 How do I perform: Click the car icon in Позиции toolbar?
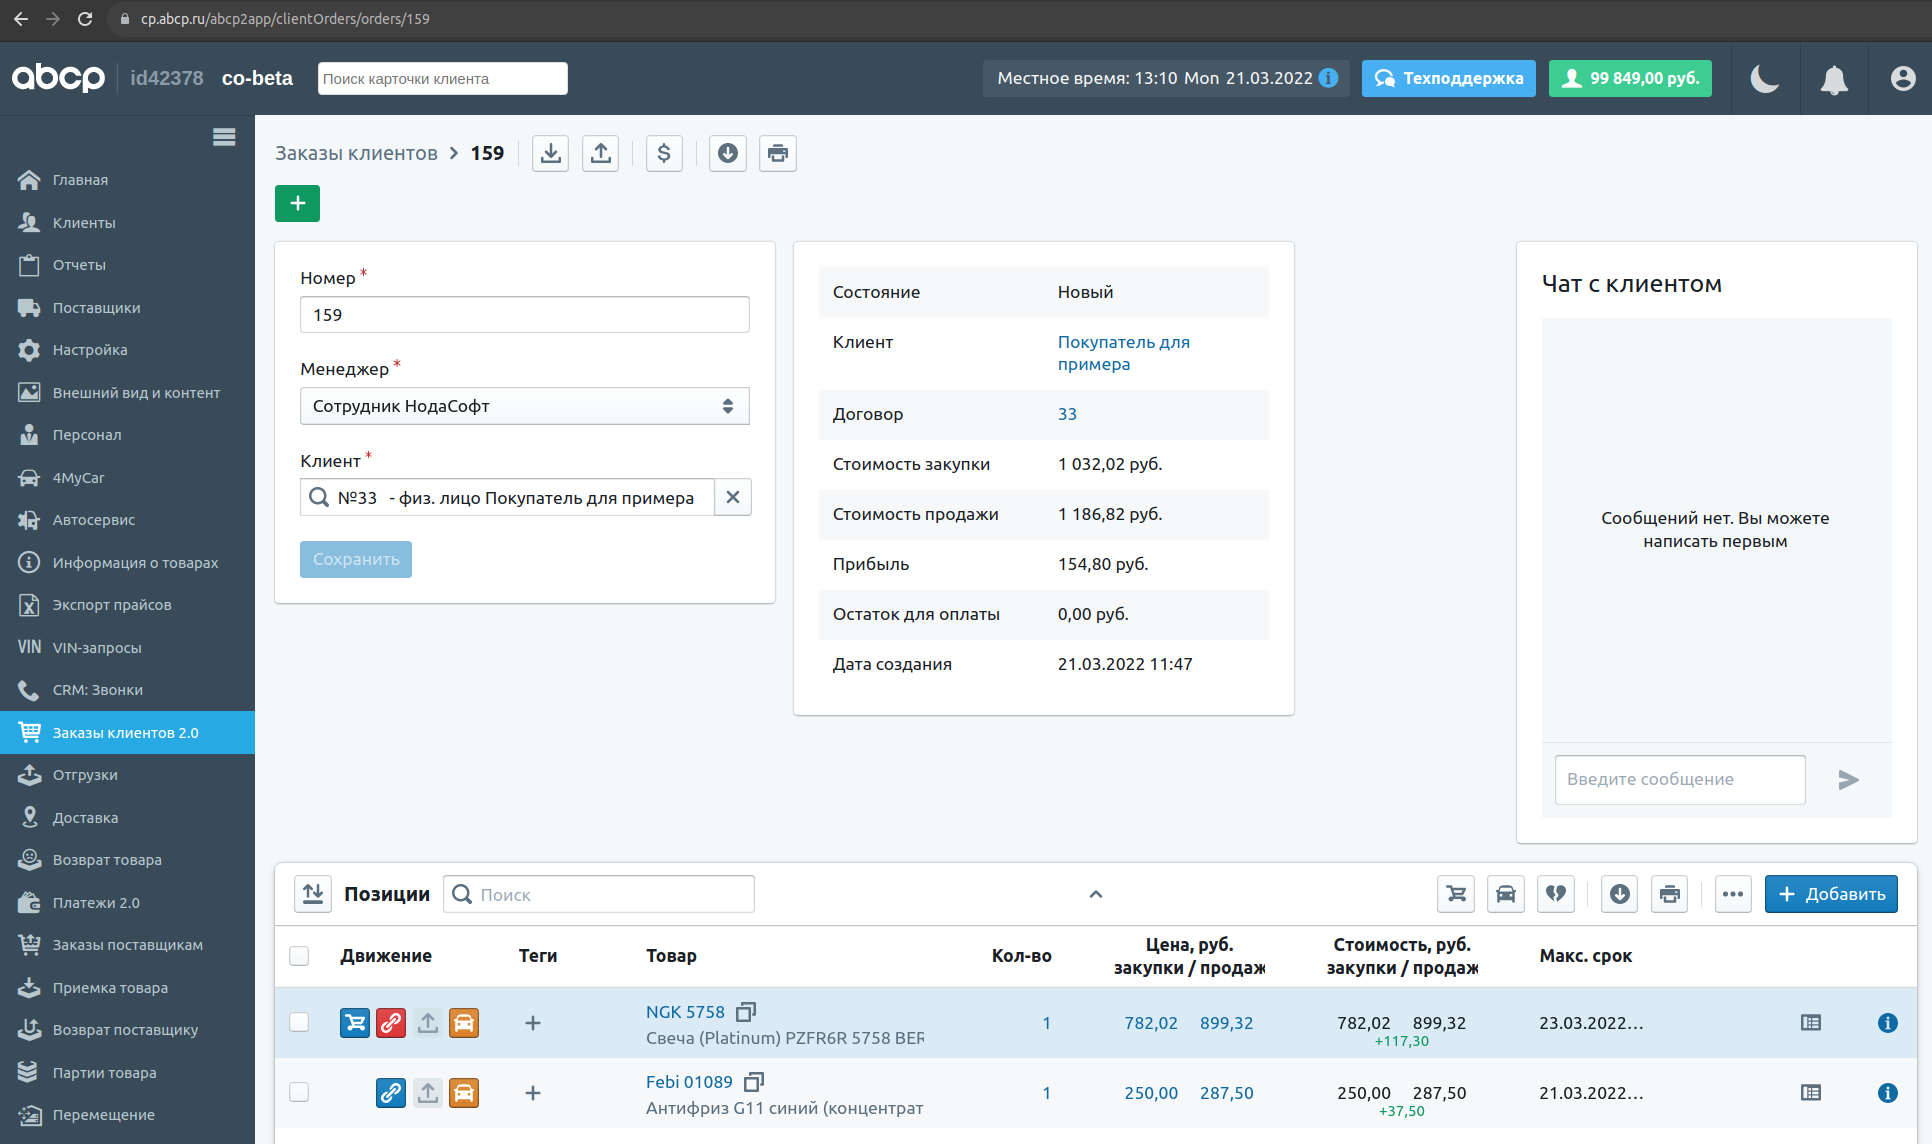tap(1506, 894)
